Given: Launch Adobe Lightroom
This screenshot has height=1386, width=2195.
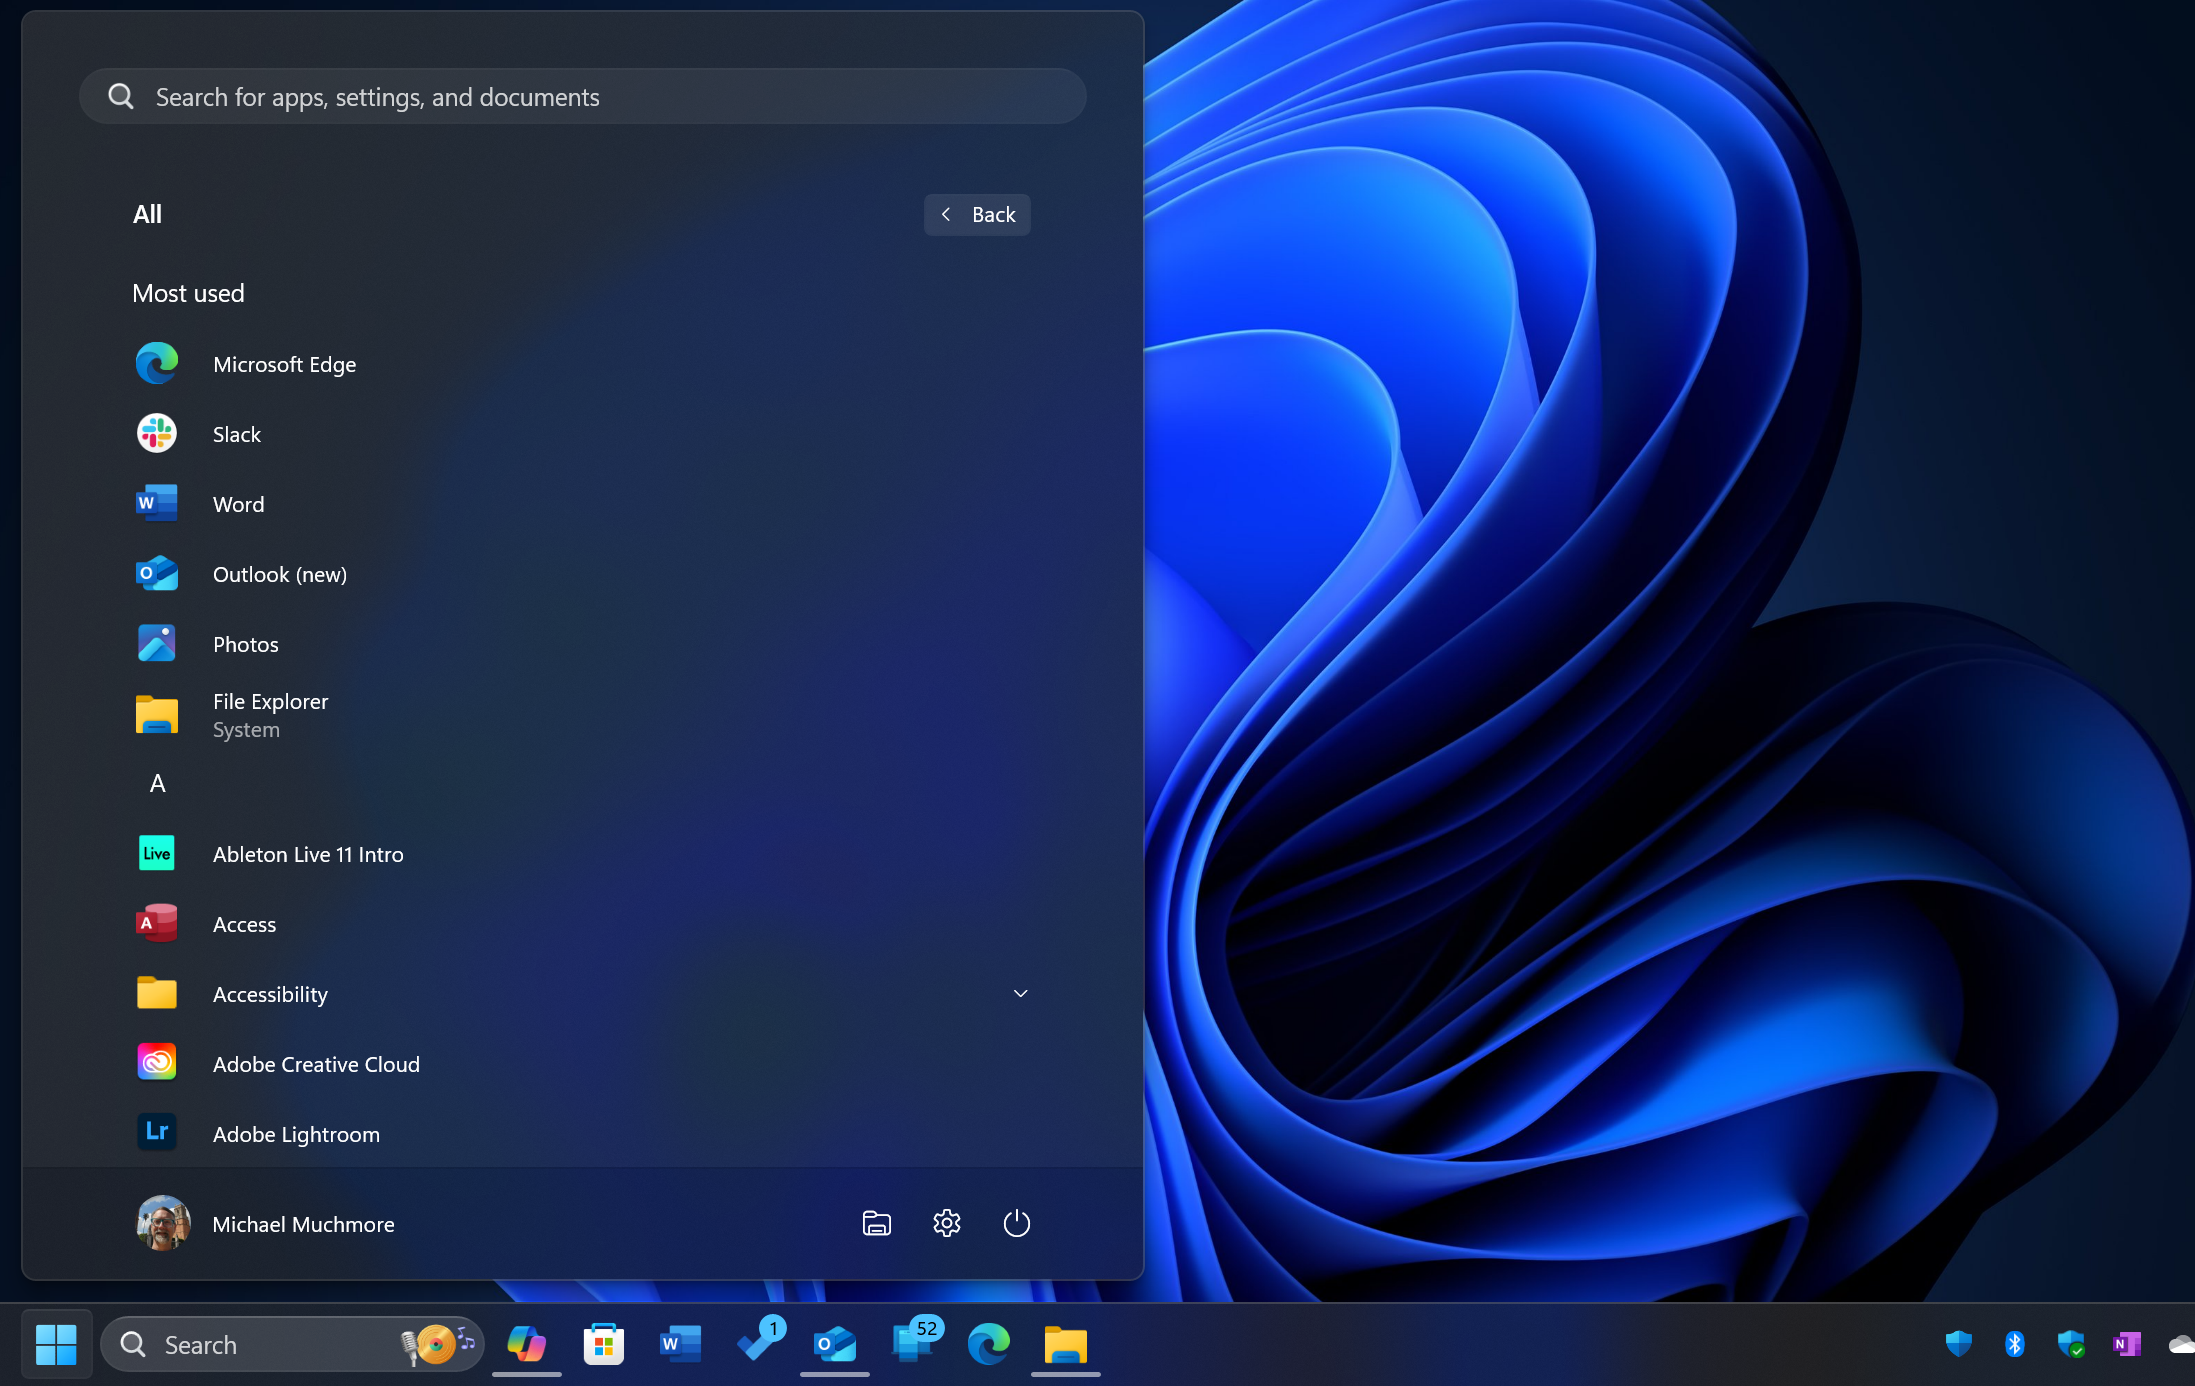Looking at the screenshot, I should click(x=296, y=1133).
